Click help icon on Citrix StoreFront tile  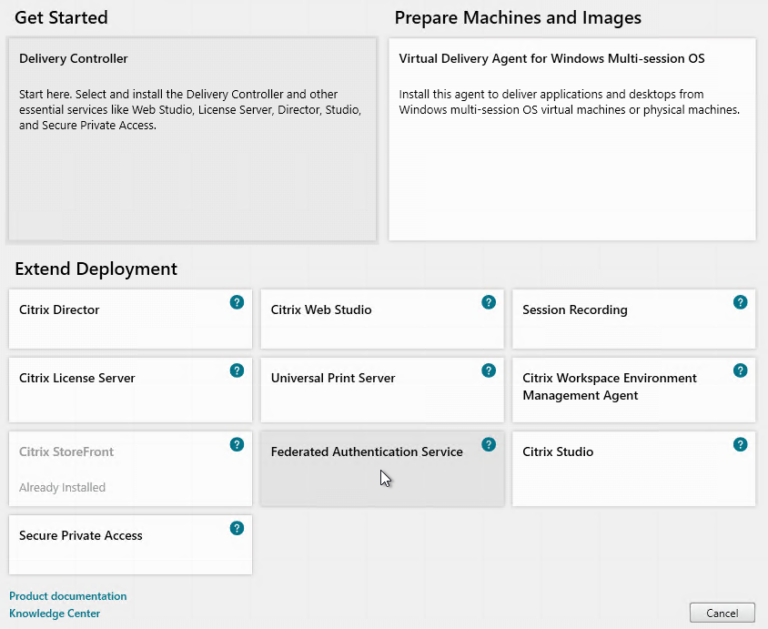coord(237,444)
